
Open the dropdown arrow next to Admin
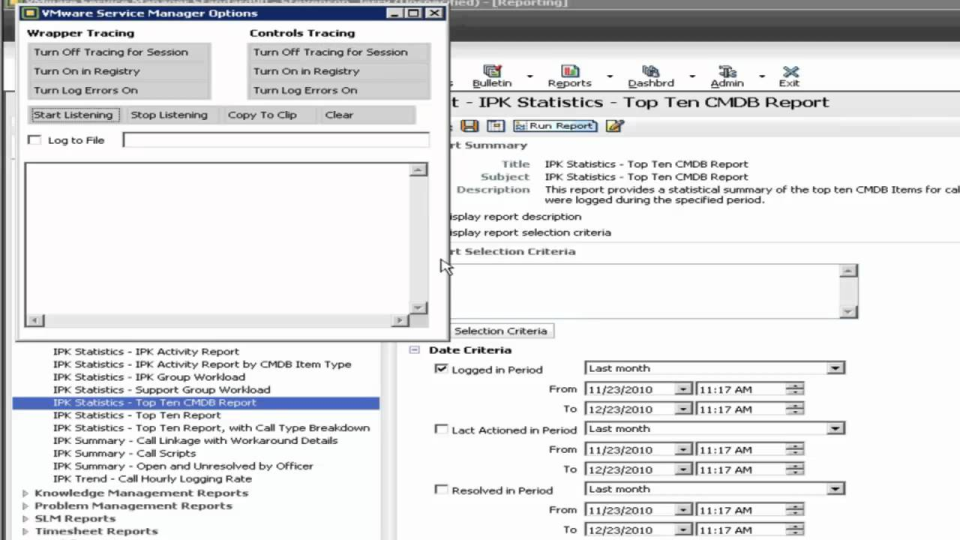(762, 77)
